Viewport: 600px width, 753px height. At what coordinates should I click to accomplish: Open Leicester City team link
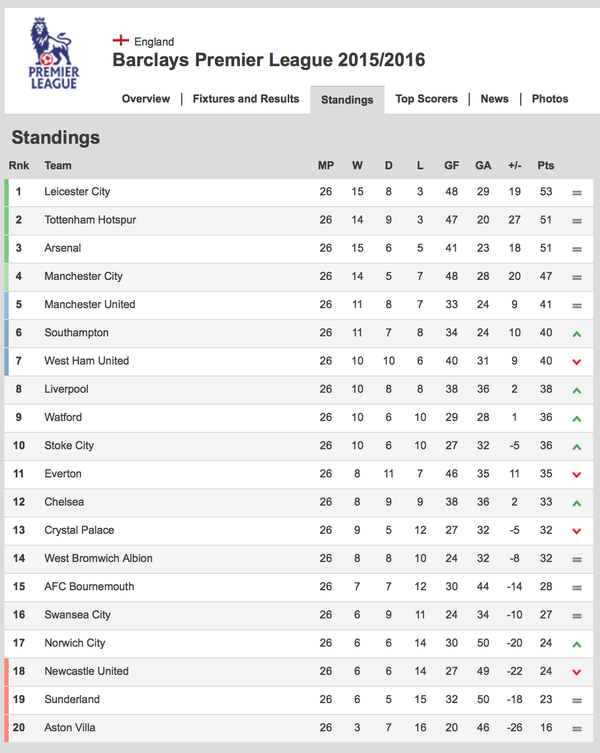click(77, 192)
